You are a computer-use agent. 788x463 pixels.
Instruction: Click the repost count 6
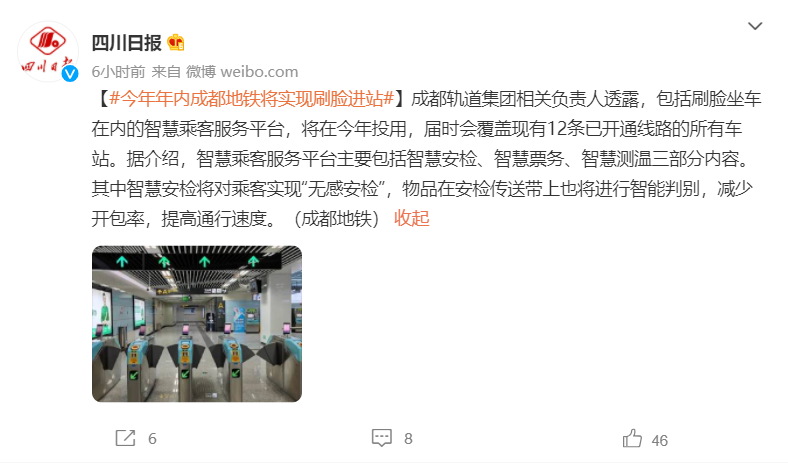click(152, 439)
